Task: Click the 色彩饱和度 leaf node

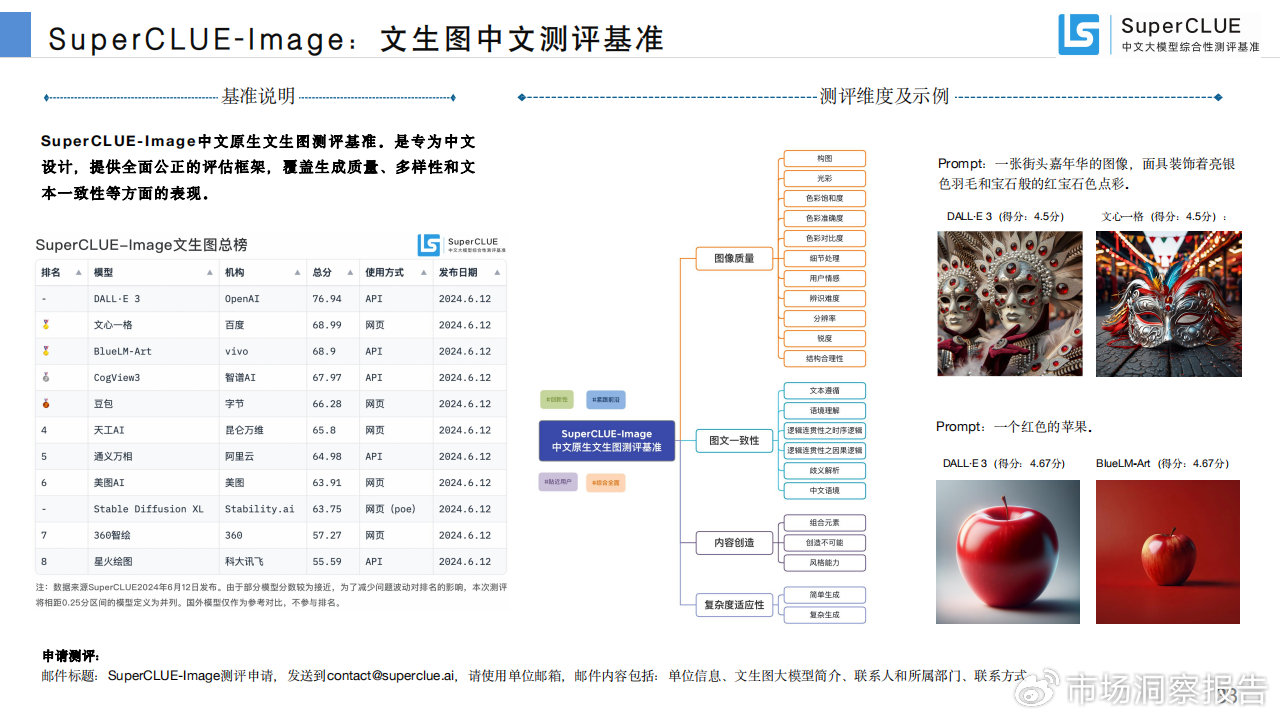Action: [824, 199]
